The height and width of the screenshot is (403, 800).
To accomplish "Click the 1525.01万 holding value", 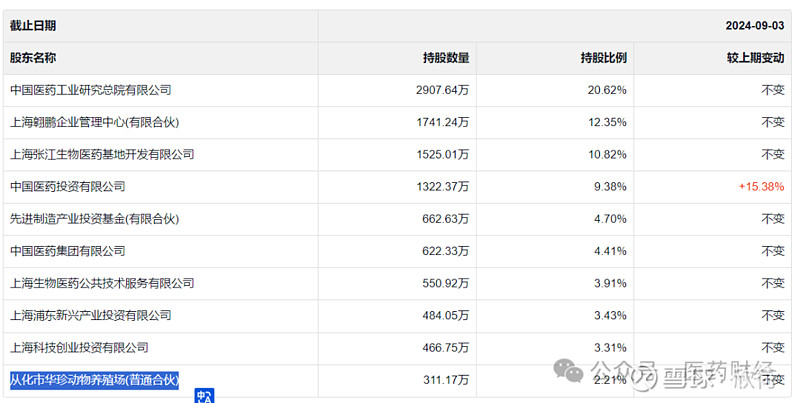I will pyautogui.click(x=442, y=155).
